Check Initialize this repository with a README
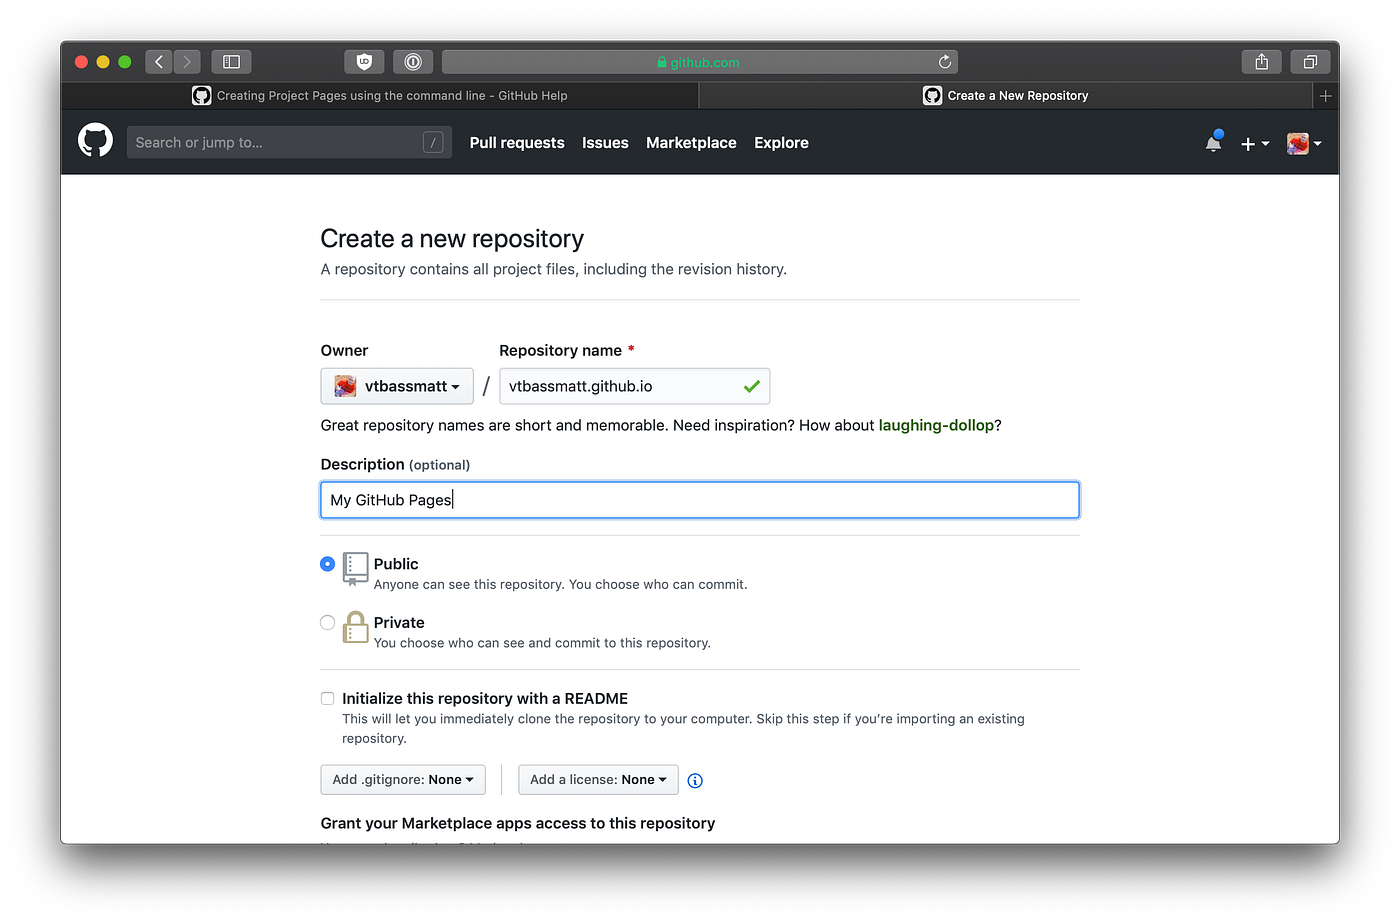Image resolution: width=1400 pixels, height=924 pixels. (327, 698)
